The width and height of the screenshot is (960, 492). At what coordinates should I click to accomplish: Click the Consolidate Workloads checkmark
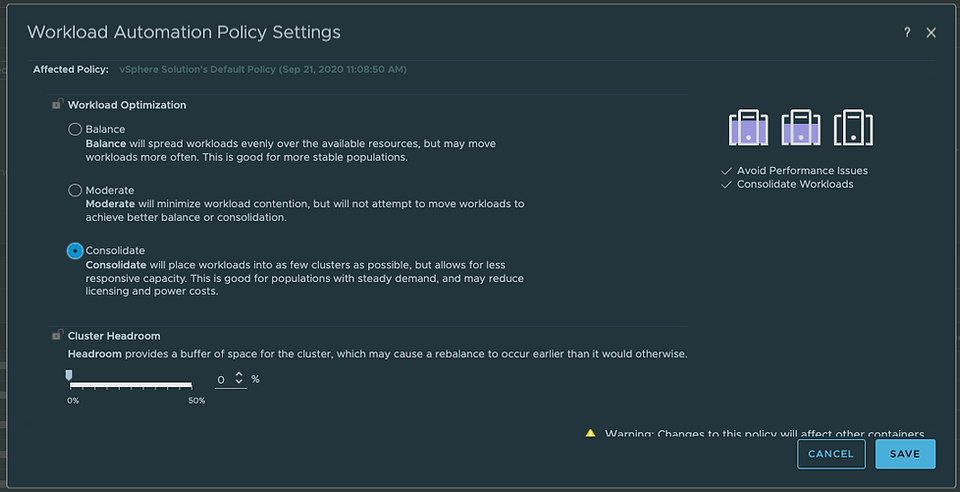pyautogui.click(x=727, y=184)
